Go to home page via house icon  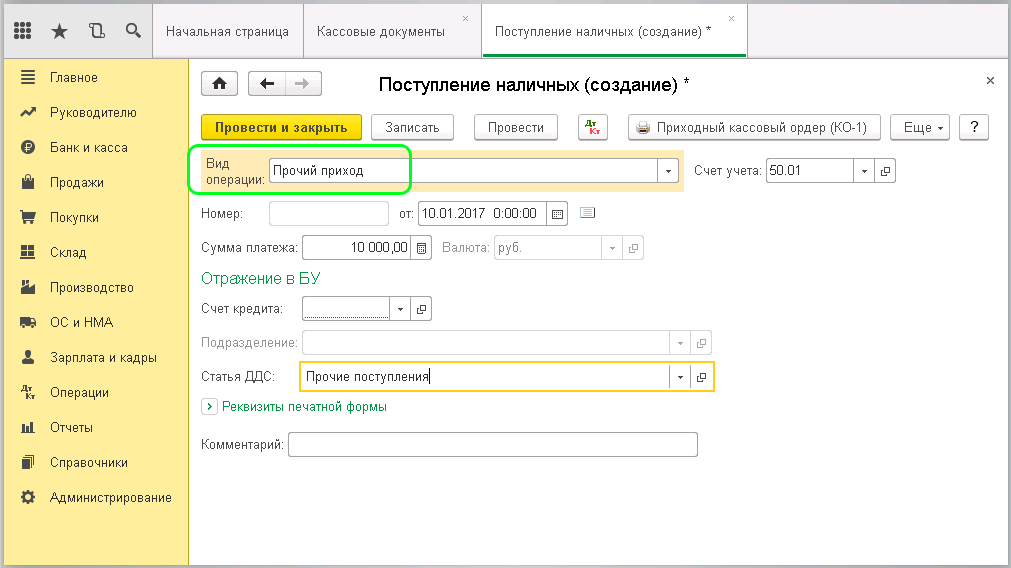(x=219, y=84)
